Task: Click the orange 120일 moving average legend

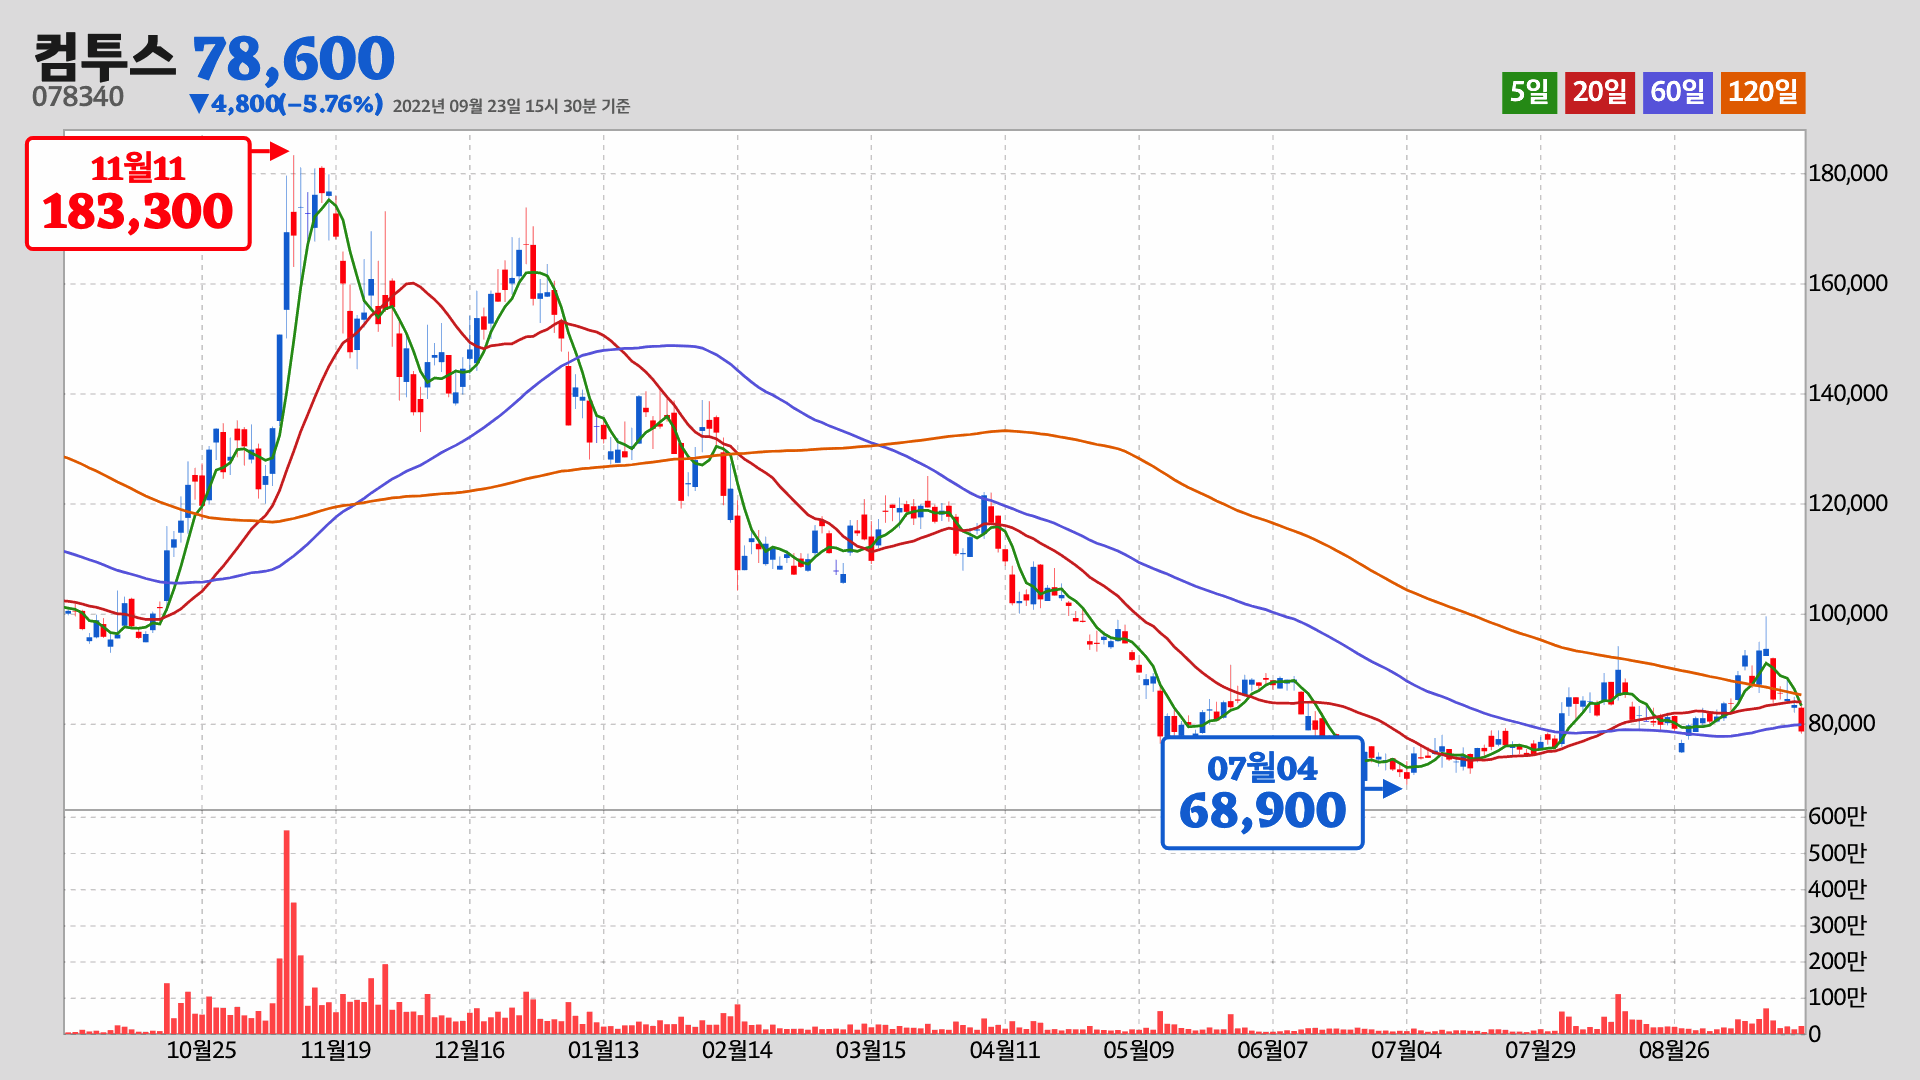Action: point(1762,93)
